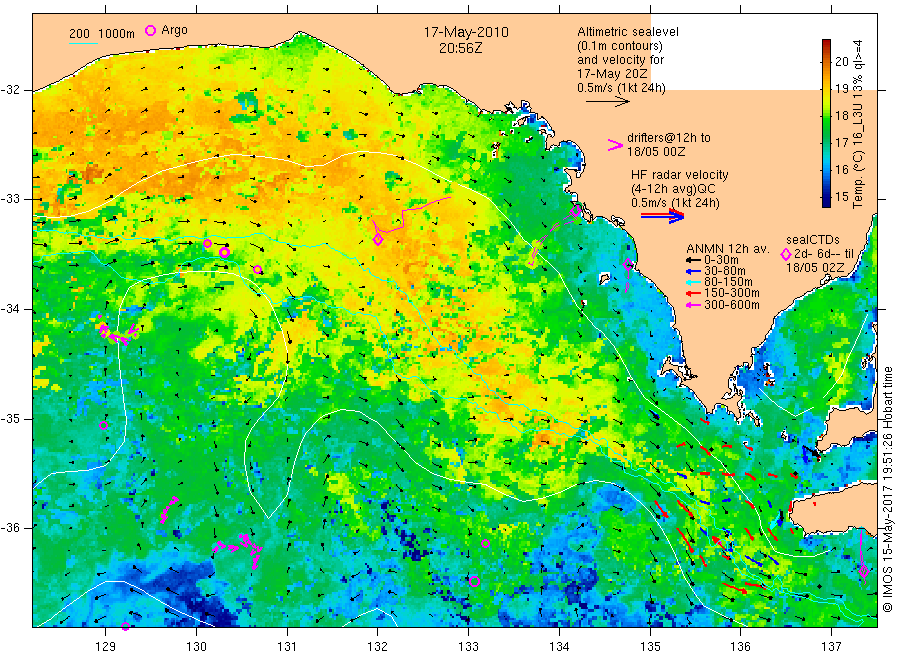Click the -32 latitude axis label
Image resolution: width=900 pixels, height=660 pixels.
(x=10, y=90)
